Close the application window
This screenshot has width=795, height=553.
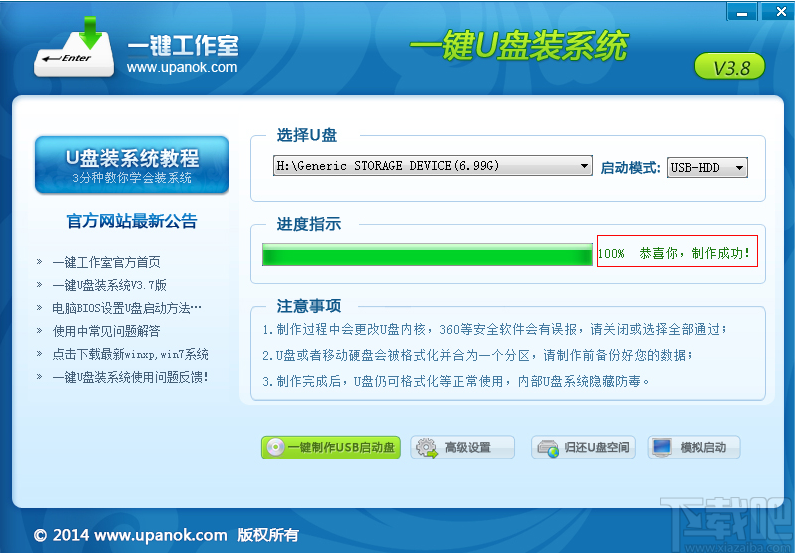point(779,11)
